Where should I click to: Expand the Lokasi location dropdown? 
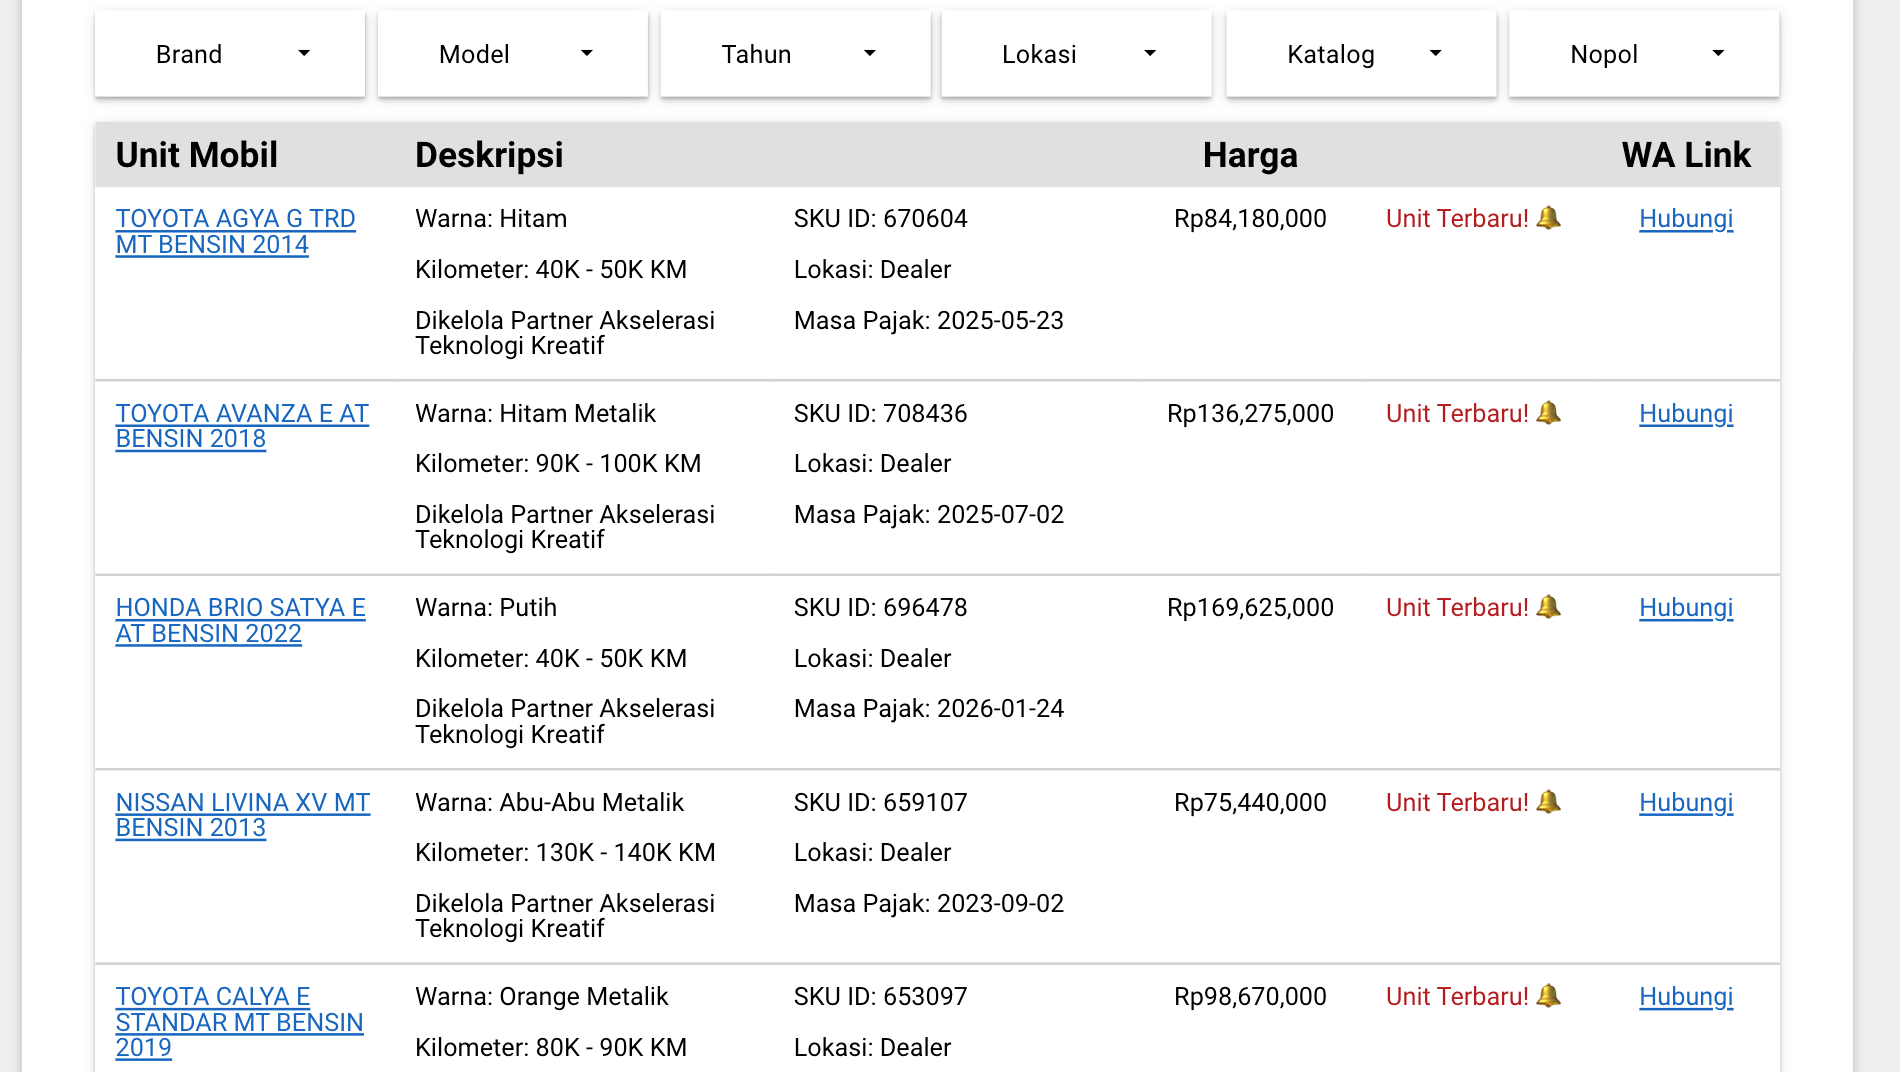click(x=1077, y=54)
